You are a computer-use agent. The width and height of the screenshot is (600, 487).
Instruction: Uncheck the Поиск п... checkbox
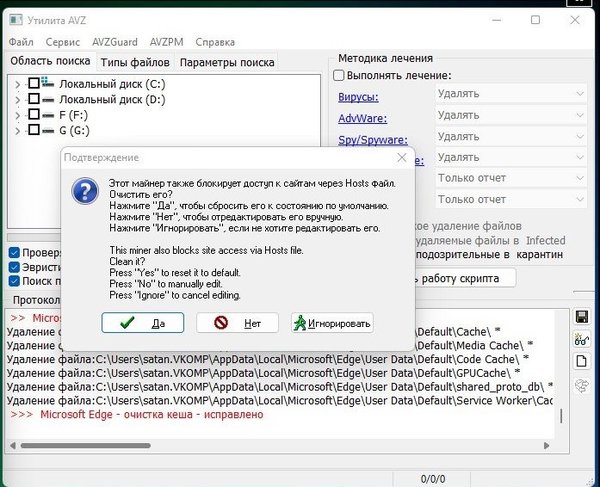click(x=14, y=281)
